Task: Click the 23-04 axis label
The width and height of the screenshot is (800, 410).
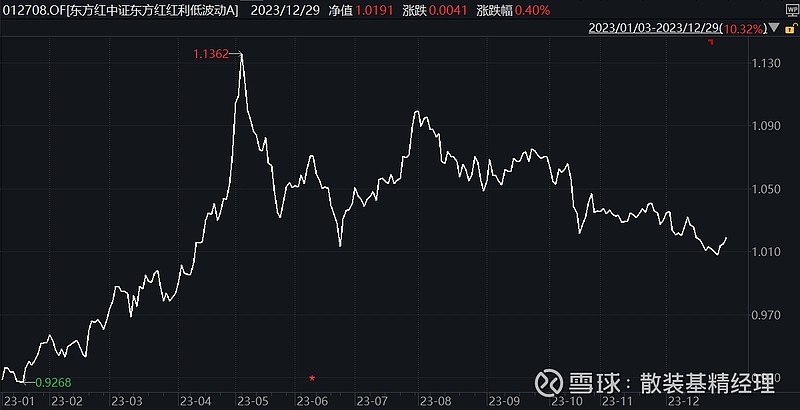Action: coord(194,401)
